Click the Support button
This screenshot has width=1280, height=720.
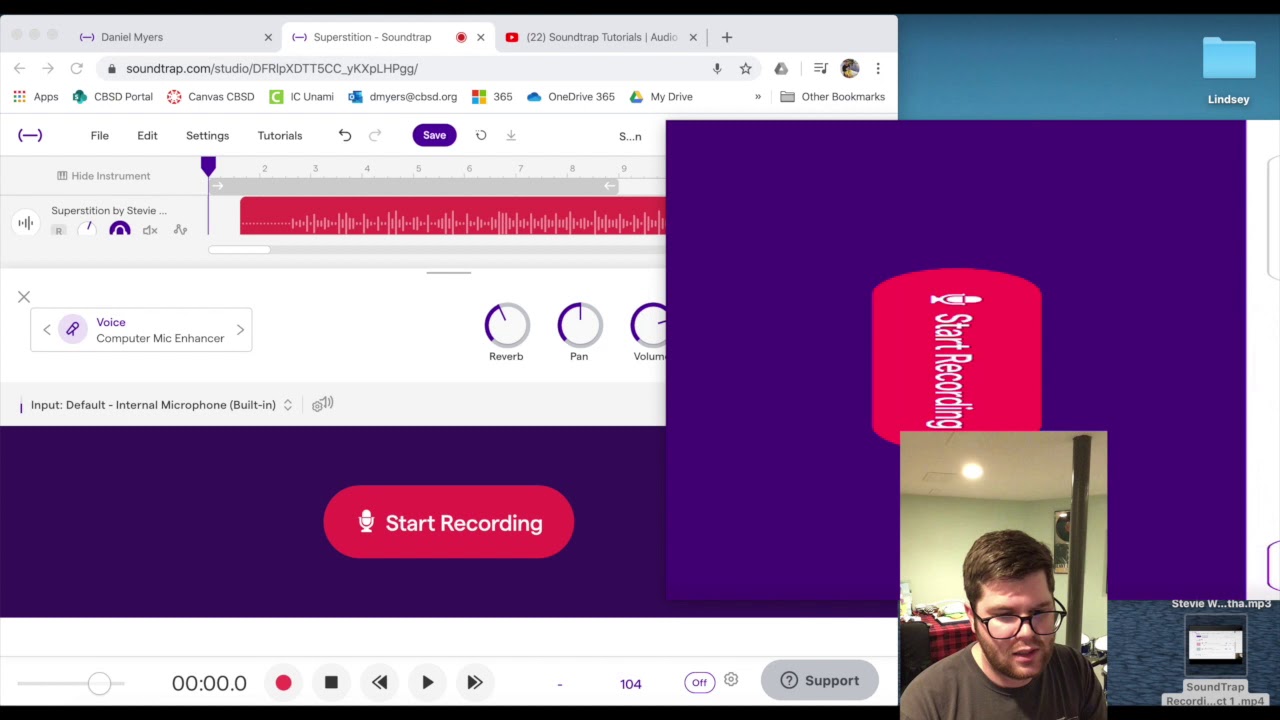tap(820, 681)
